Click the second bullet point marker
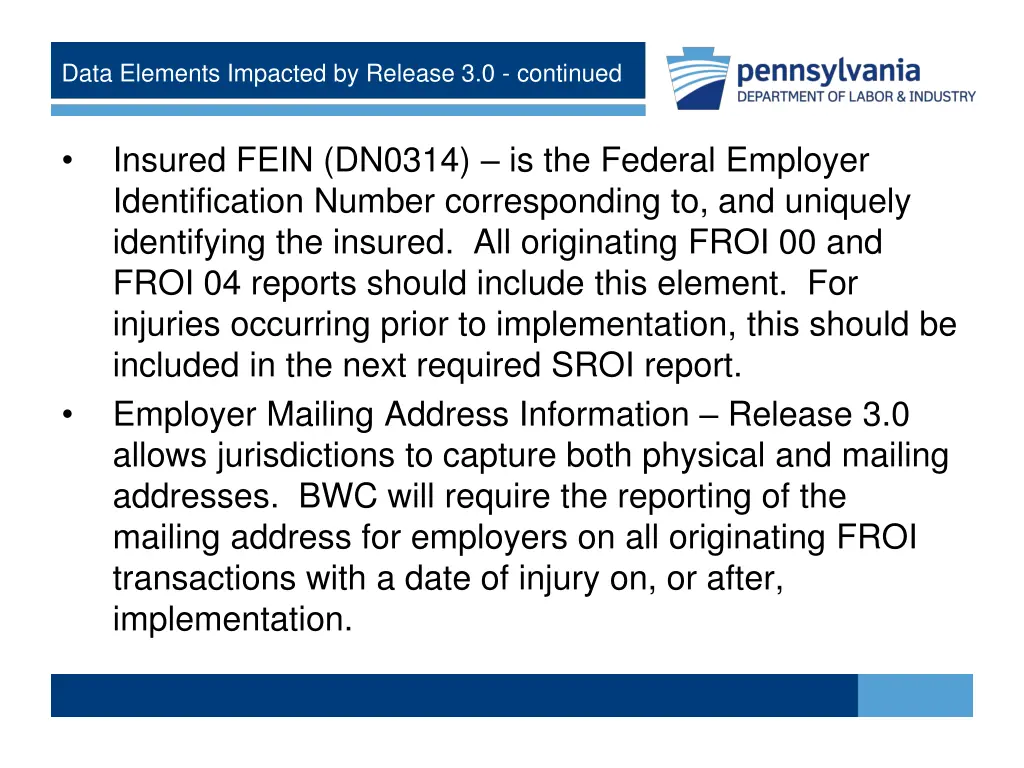 [67, 414]
